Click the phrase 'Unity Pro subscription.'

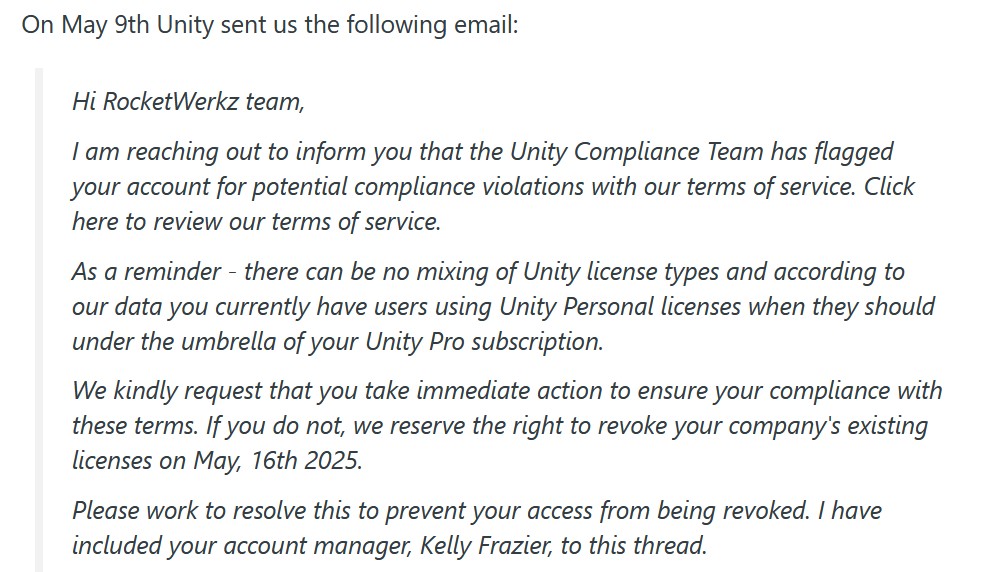(484, 342)
